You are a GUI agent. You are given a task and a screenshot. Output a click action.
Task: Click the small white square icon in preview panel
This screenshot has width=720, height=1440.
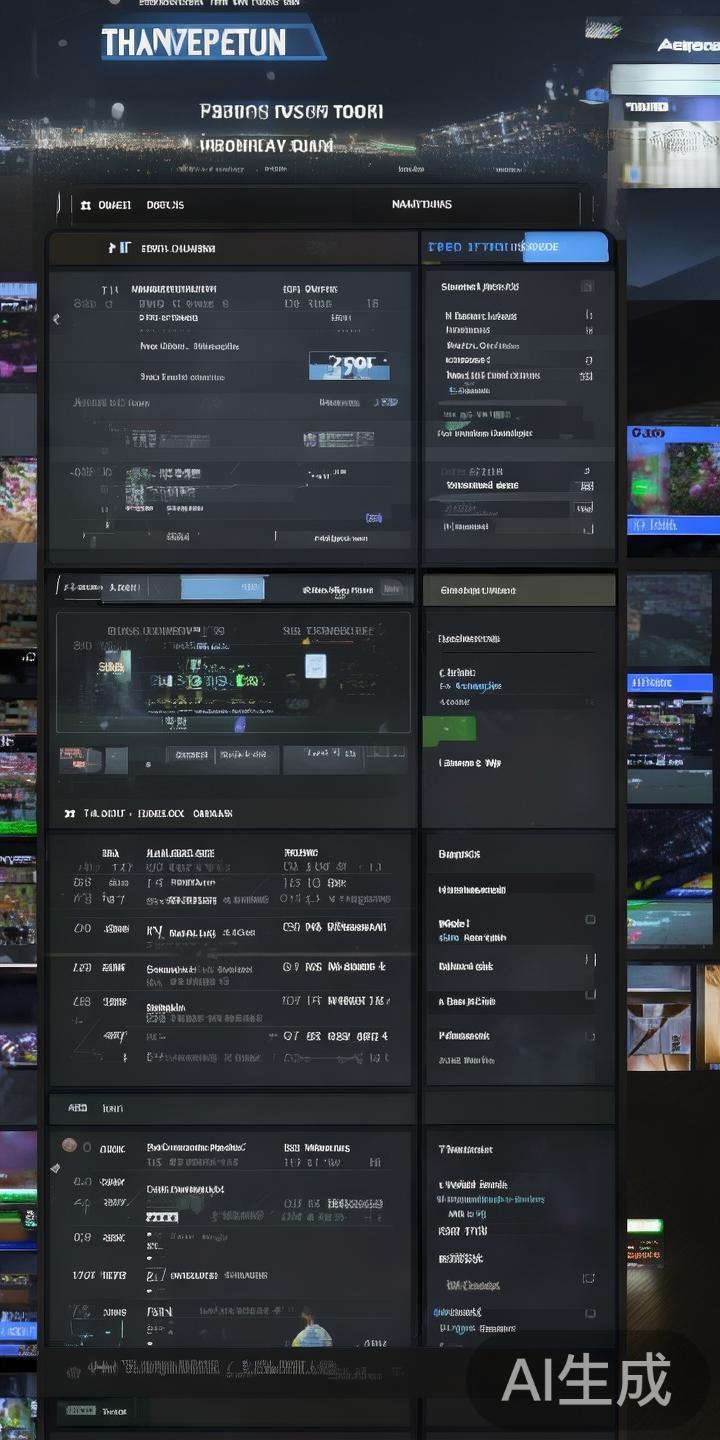tap(315, 666)
